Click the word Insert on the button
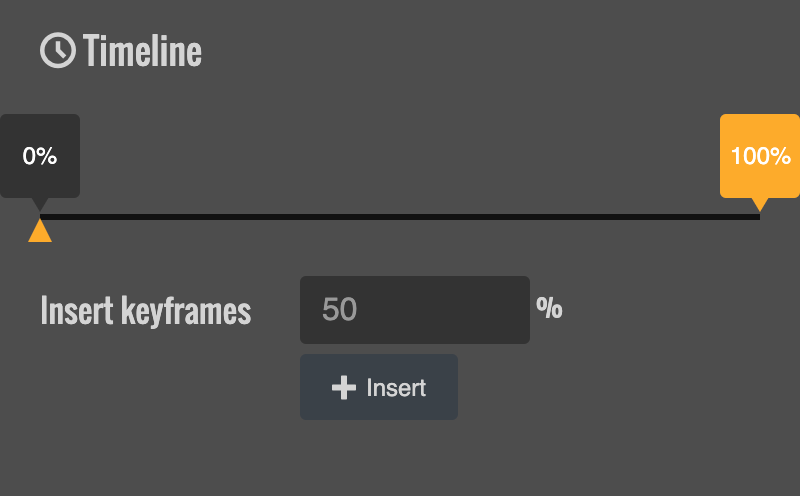 click(396, 388)
